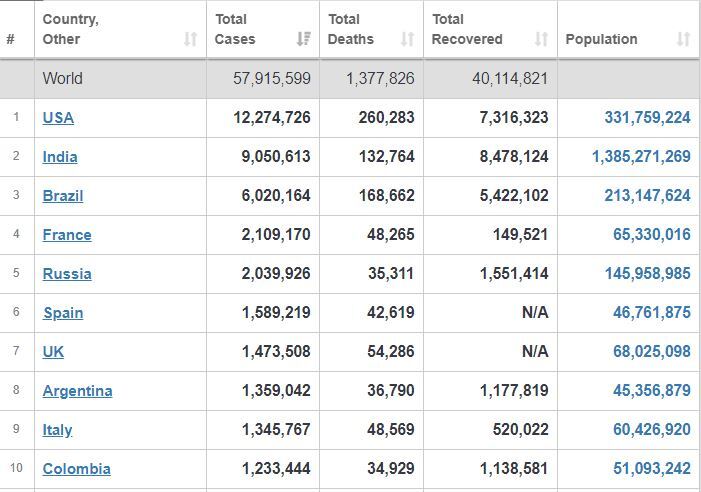Open the Russia country link
The height and width of the screenshot is (492, 701).
point(67,273)
